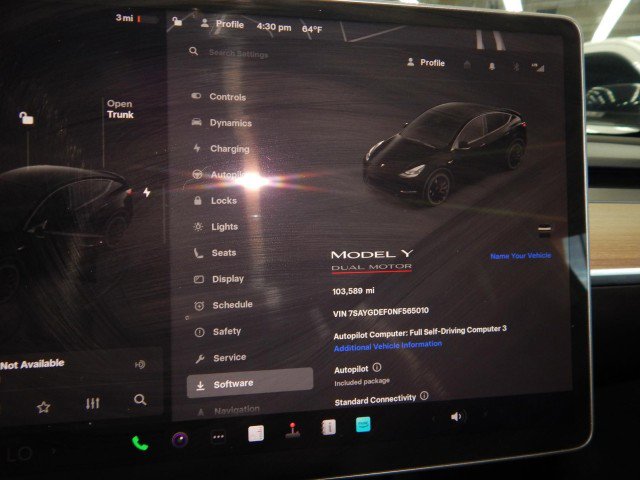This screenshot has height=480, width=640.
Task: Tap info icon beside Autopilot
Action: click(376, 369)
